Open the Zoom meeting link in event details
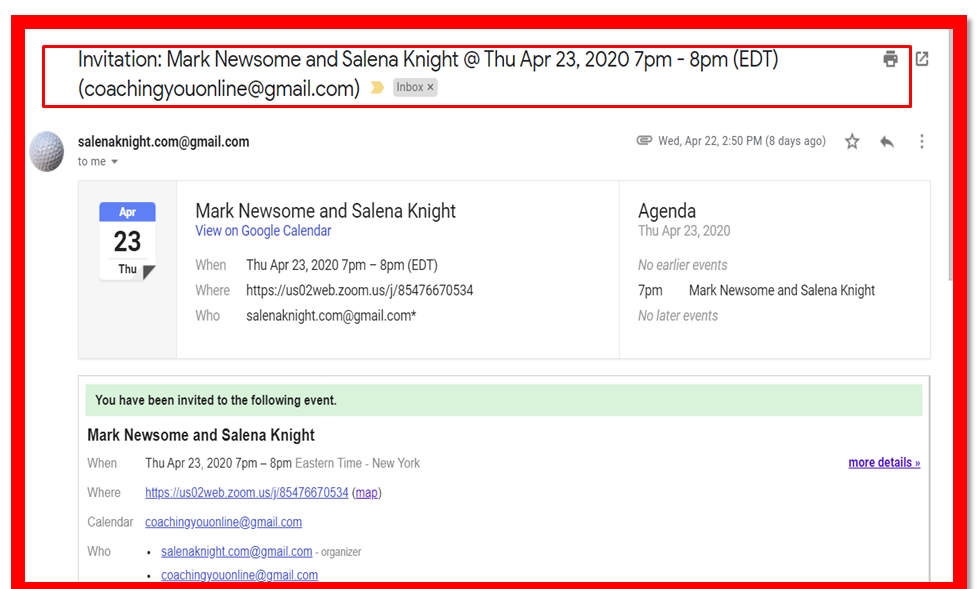 pos(246,493)
